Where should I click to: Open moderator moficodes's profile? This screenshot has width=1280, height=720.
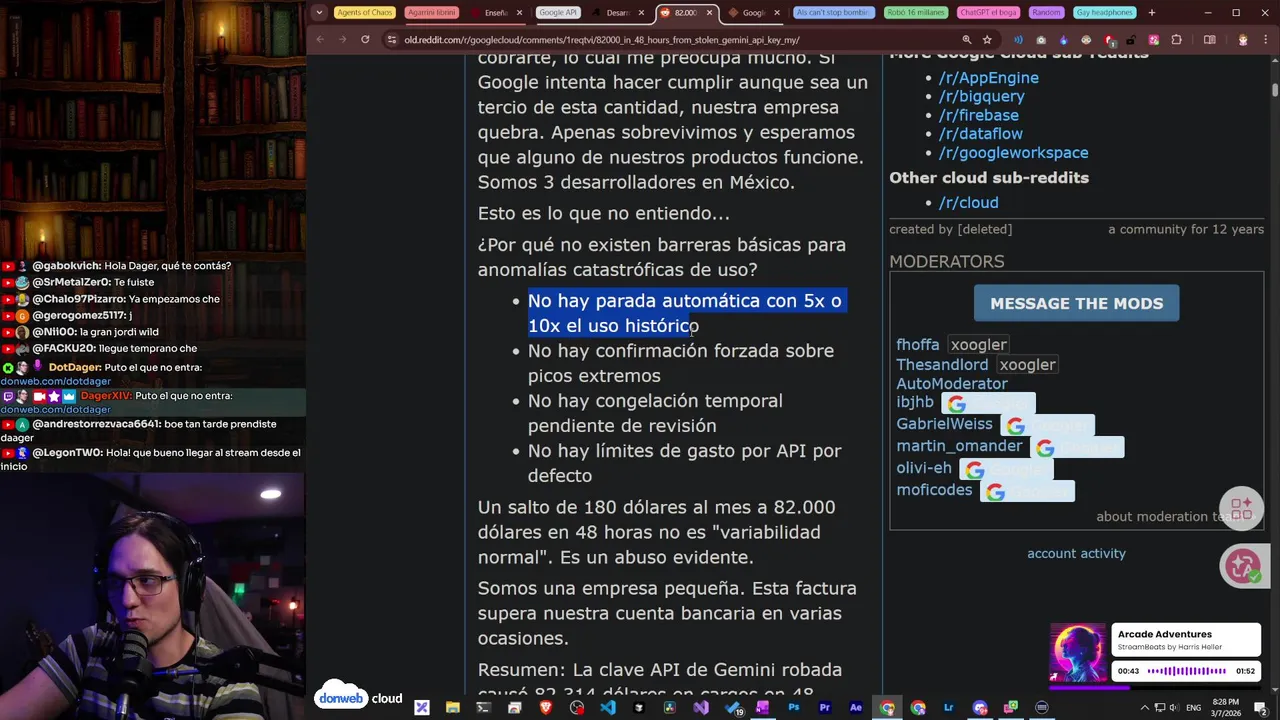click(x=934, y=490)
